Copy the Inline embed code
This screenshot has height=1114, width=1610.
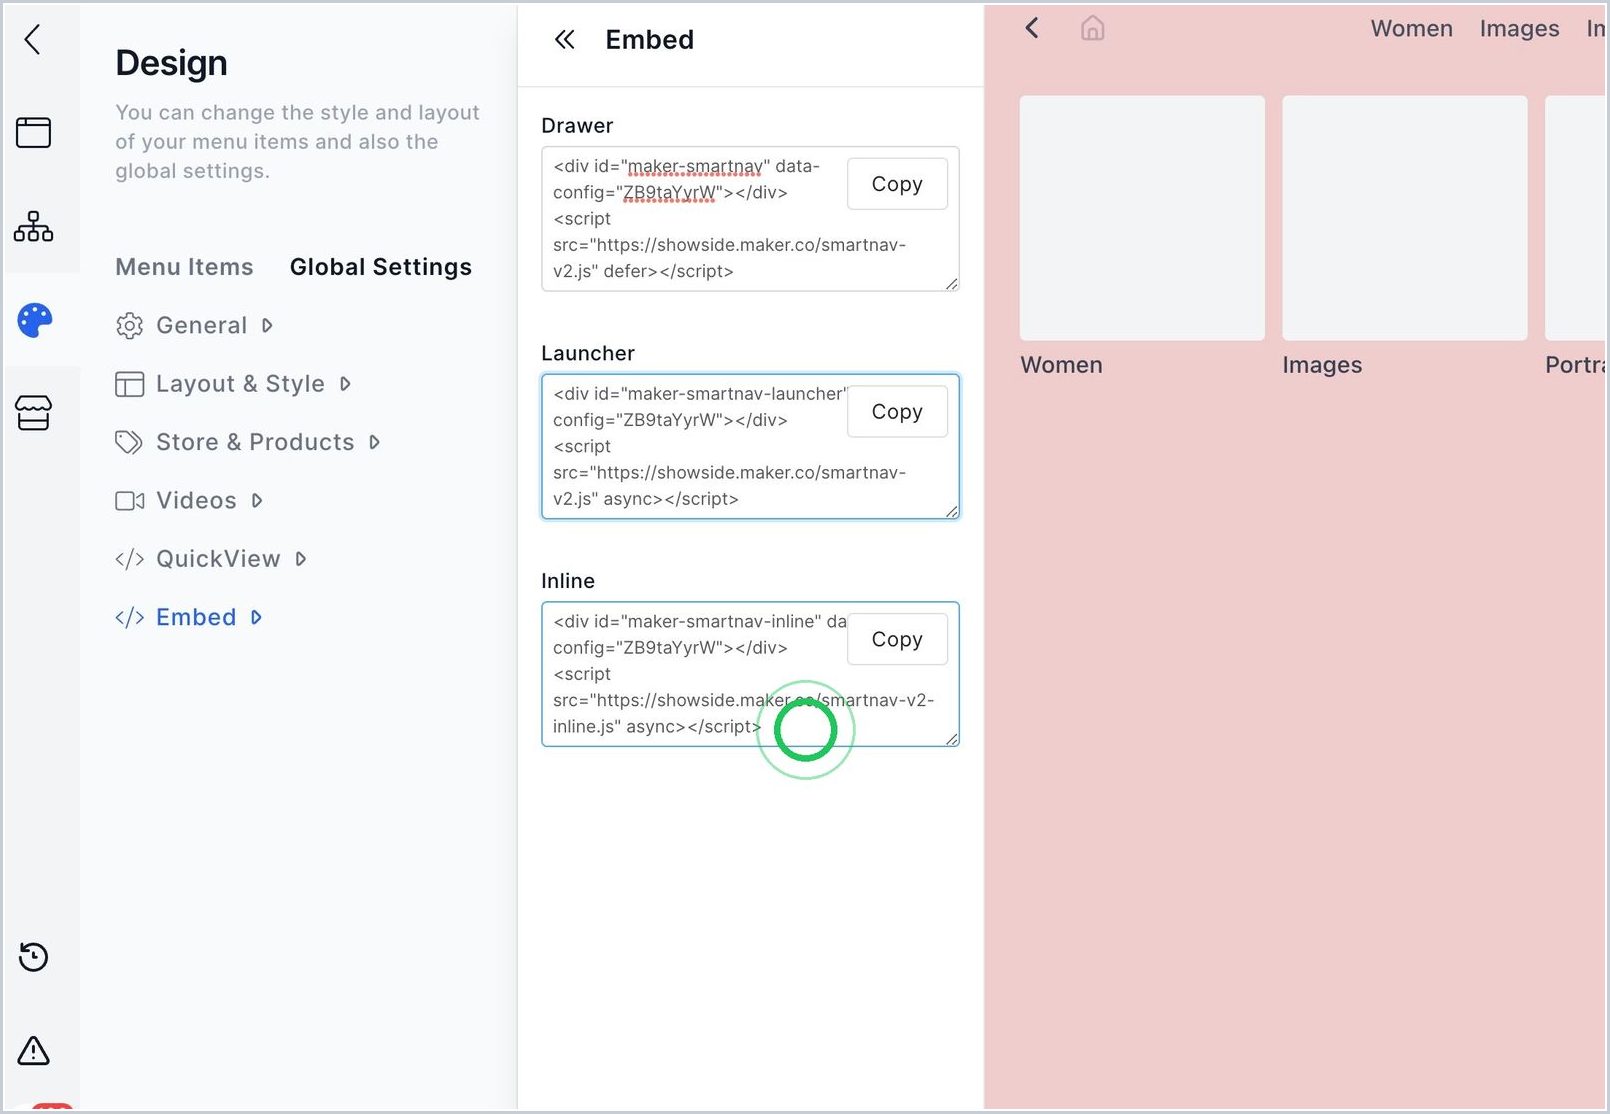[x=897, y=639]
